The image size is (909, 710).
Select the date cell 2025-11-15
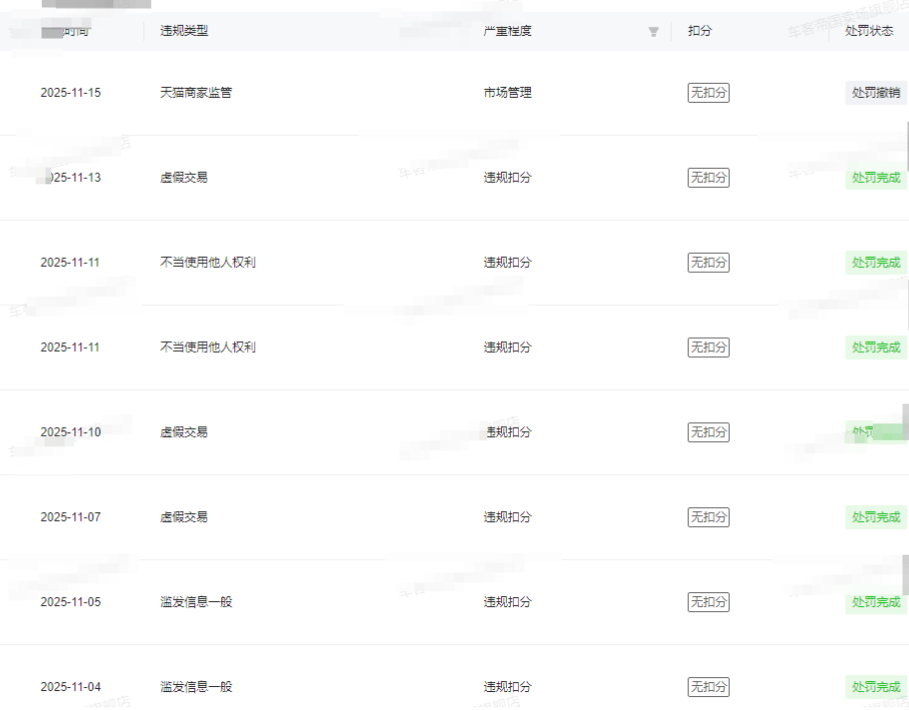point(71,93)
